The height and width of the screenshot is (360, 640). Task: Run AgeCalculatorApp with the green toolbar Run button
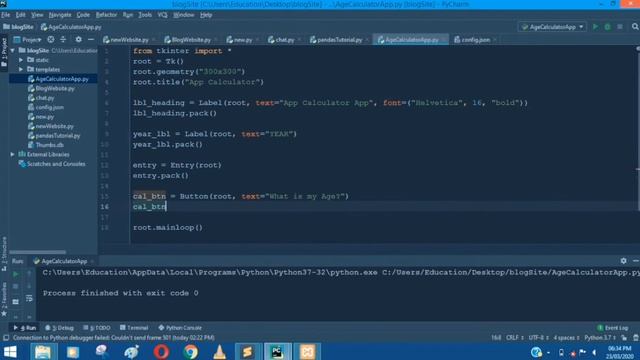coord(596,27)
